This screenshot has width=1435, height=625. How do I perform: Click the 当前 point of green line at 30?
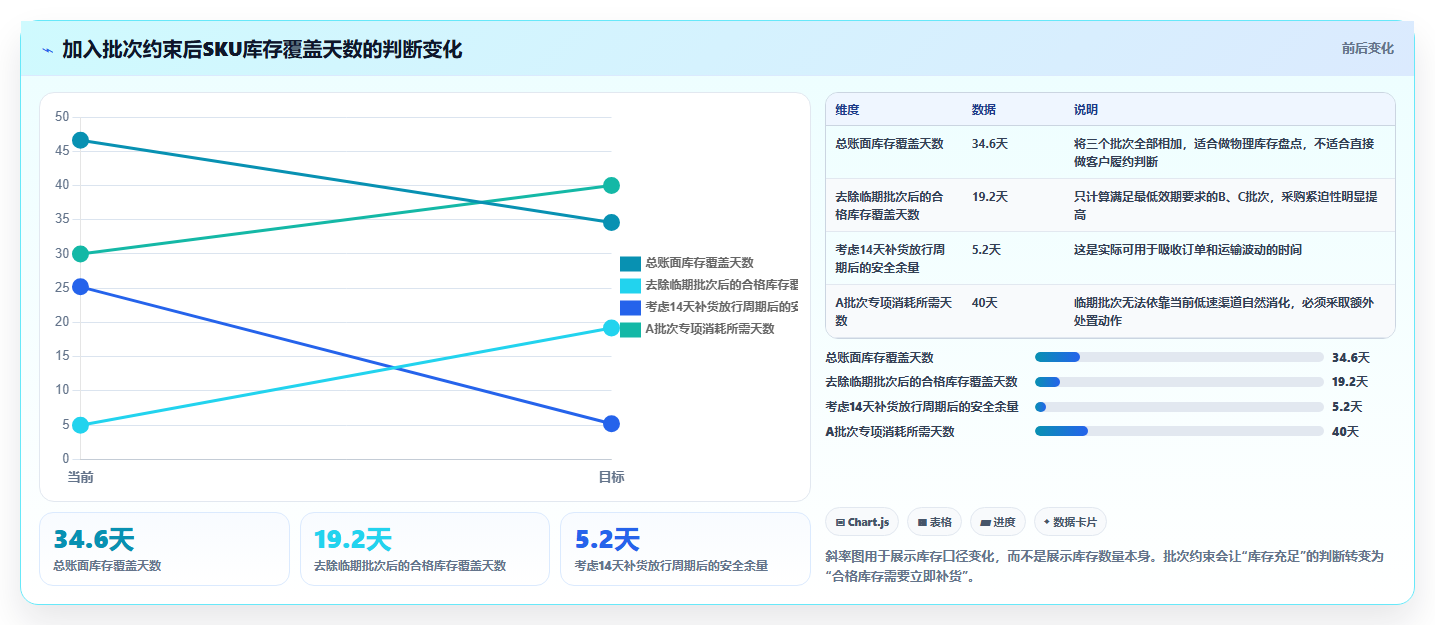pyautogui.click(x=81, y=254)
